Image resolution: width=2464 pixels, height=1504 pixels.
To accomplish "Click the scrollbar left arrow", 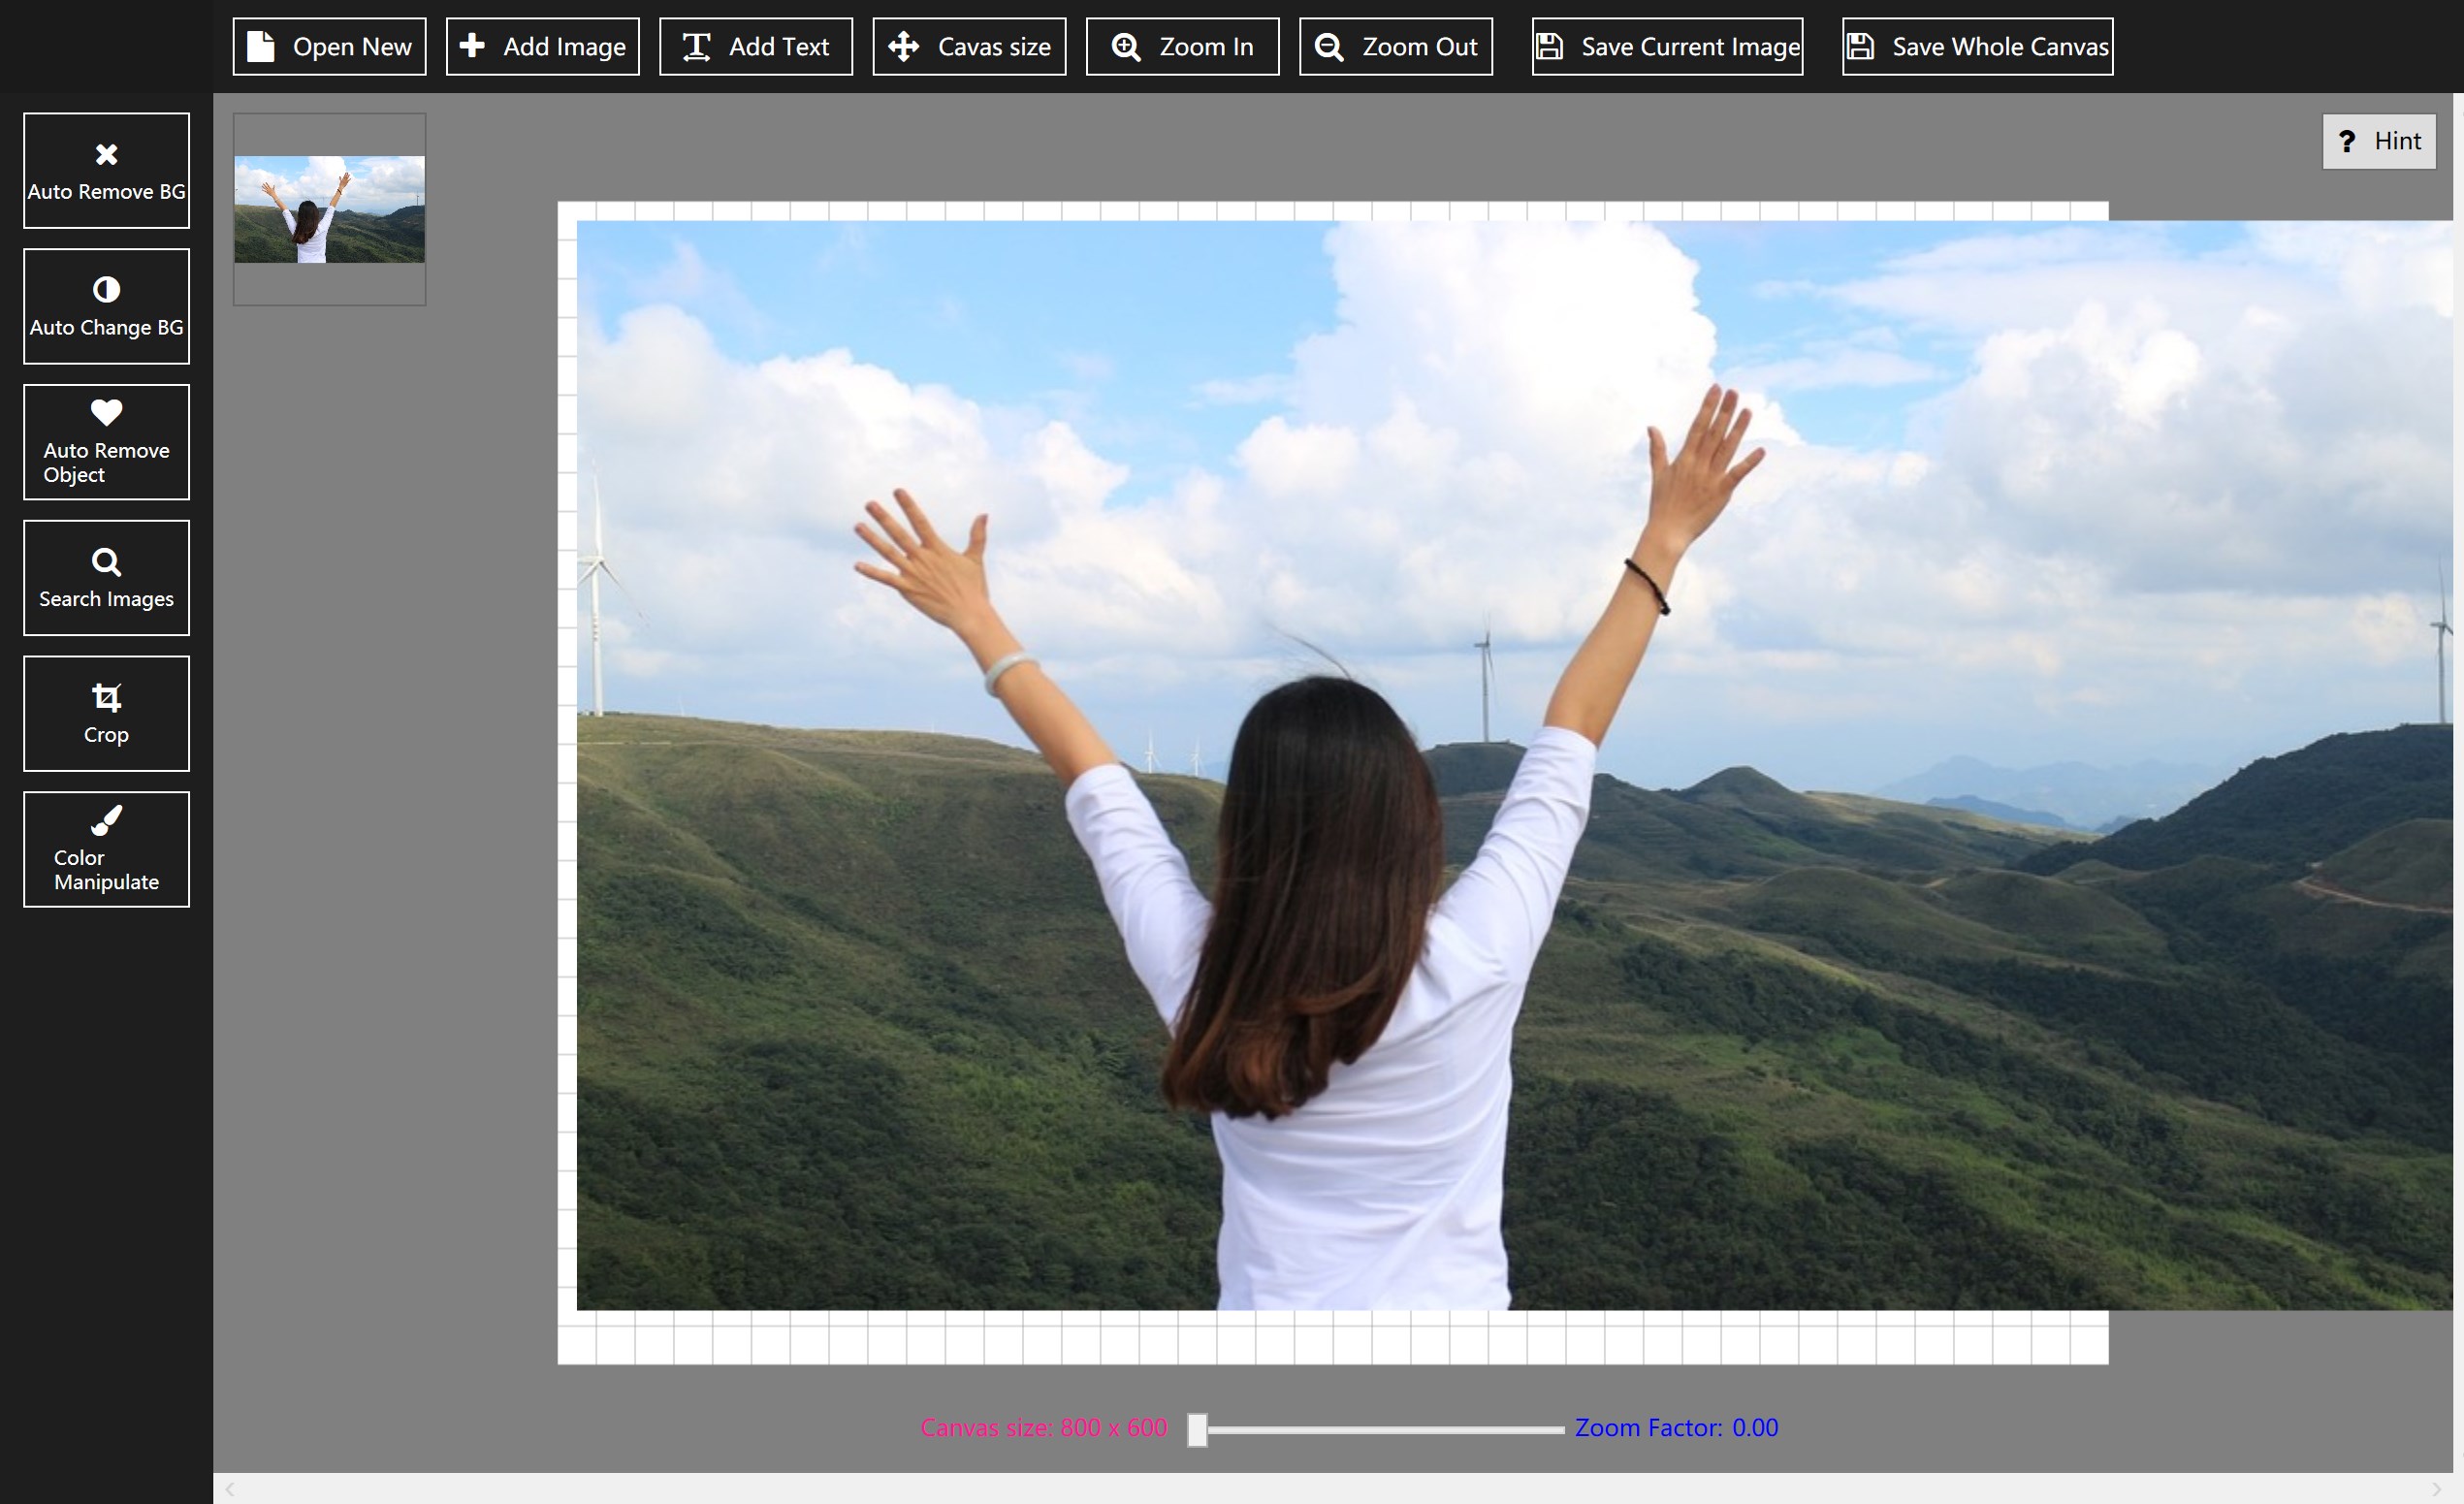I will [x=230, y=1489].
